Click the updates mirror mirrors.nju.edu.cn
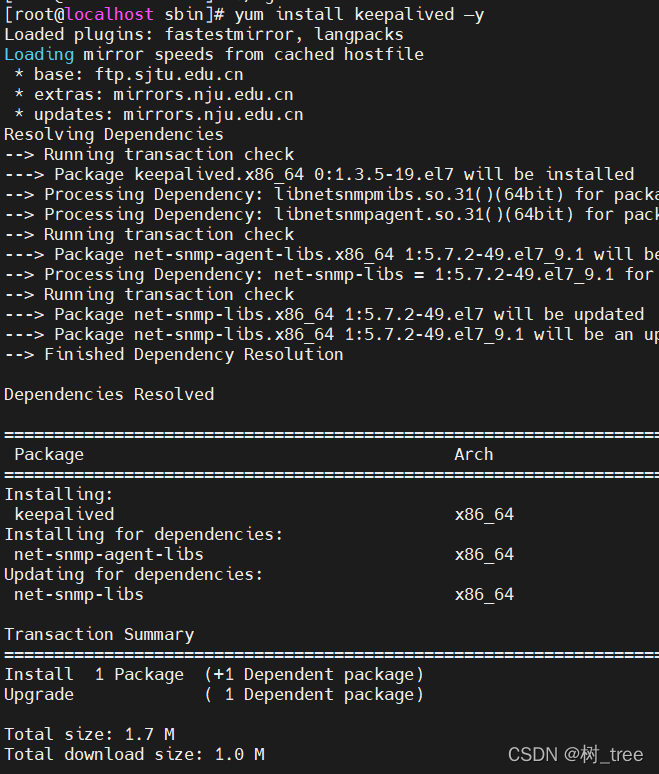This screenshot has height=774, width=659. (x=213, y=115)
